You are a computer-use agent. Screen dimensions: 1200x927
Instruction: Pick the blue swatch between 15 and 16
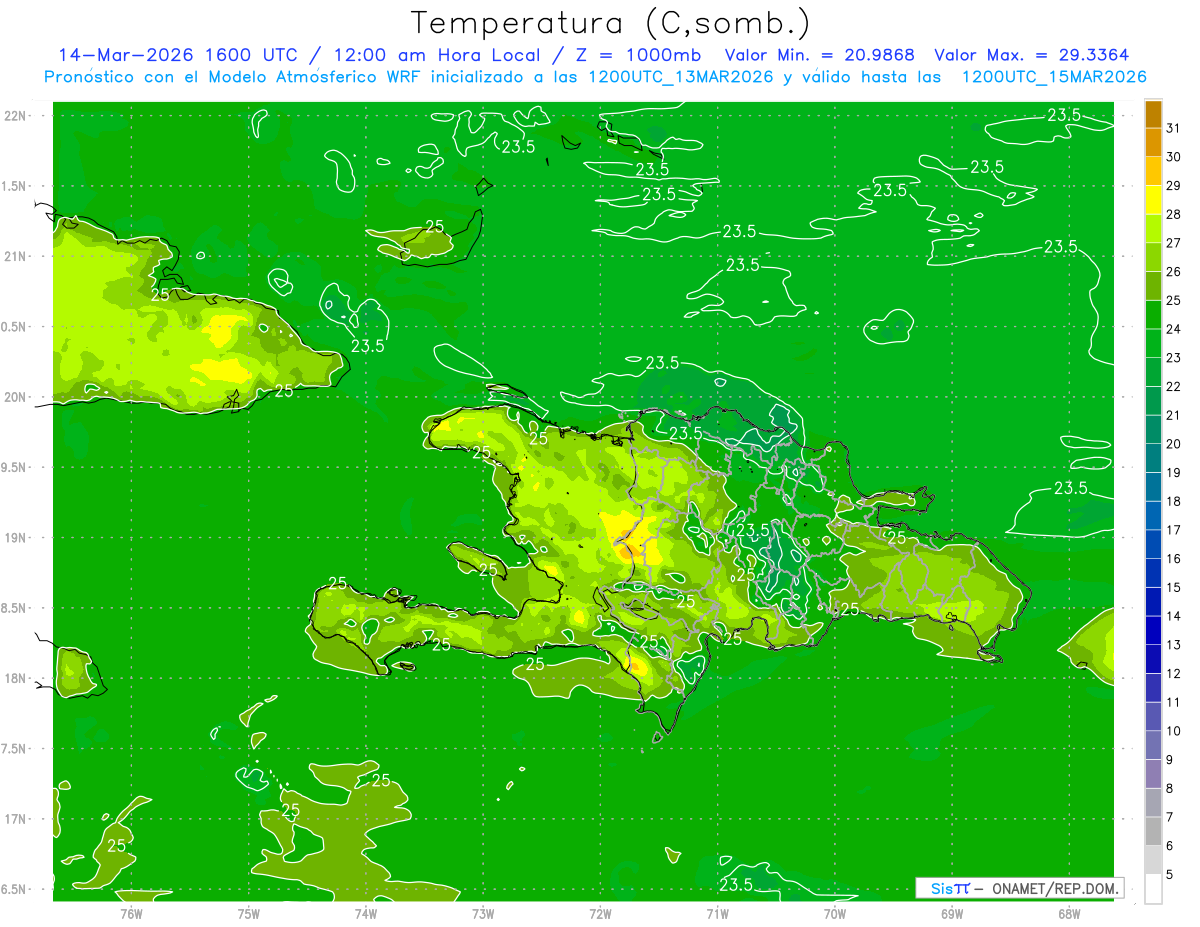[1153, 573]
